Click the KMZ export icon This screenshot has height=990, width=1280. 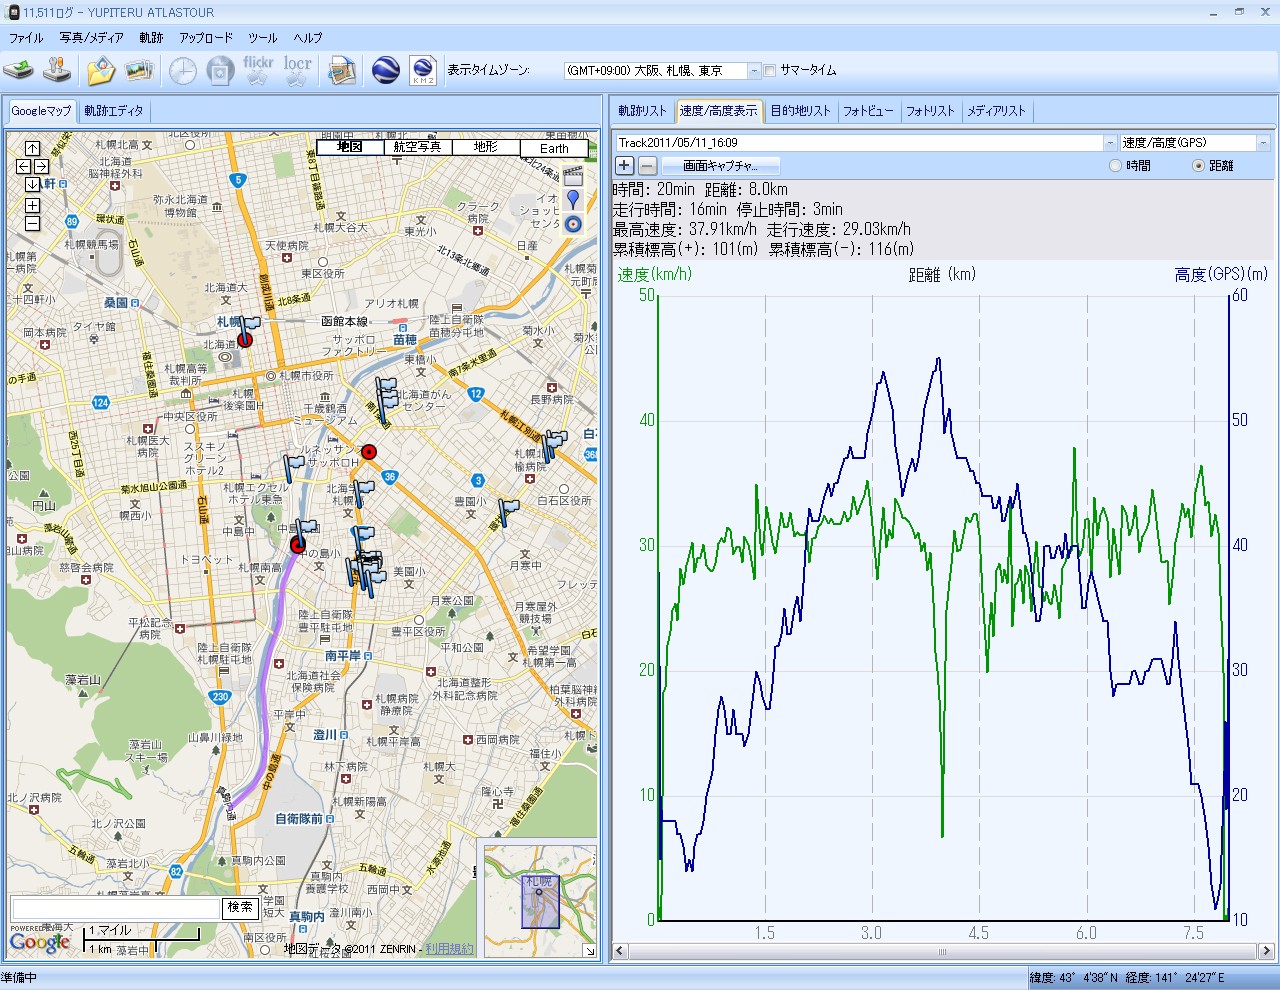pyautogui.click(x=423, y=70)
